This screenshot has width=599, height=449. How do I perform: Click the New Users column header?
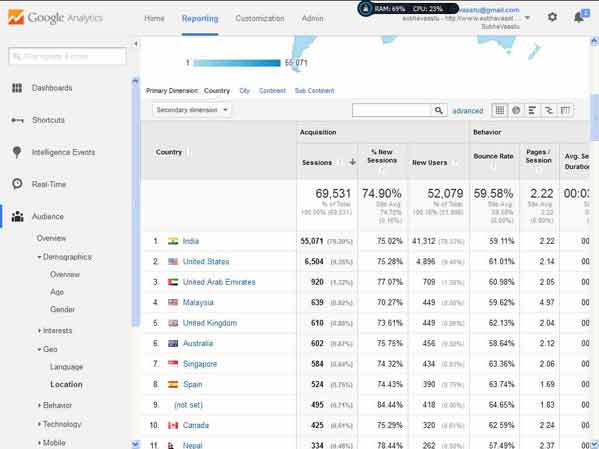tap(429, 162)
